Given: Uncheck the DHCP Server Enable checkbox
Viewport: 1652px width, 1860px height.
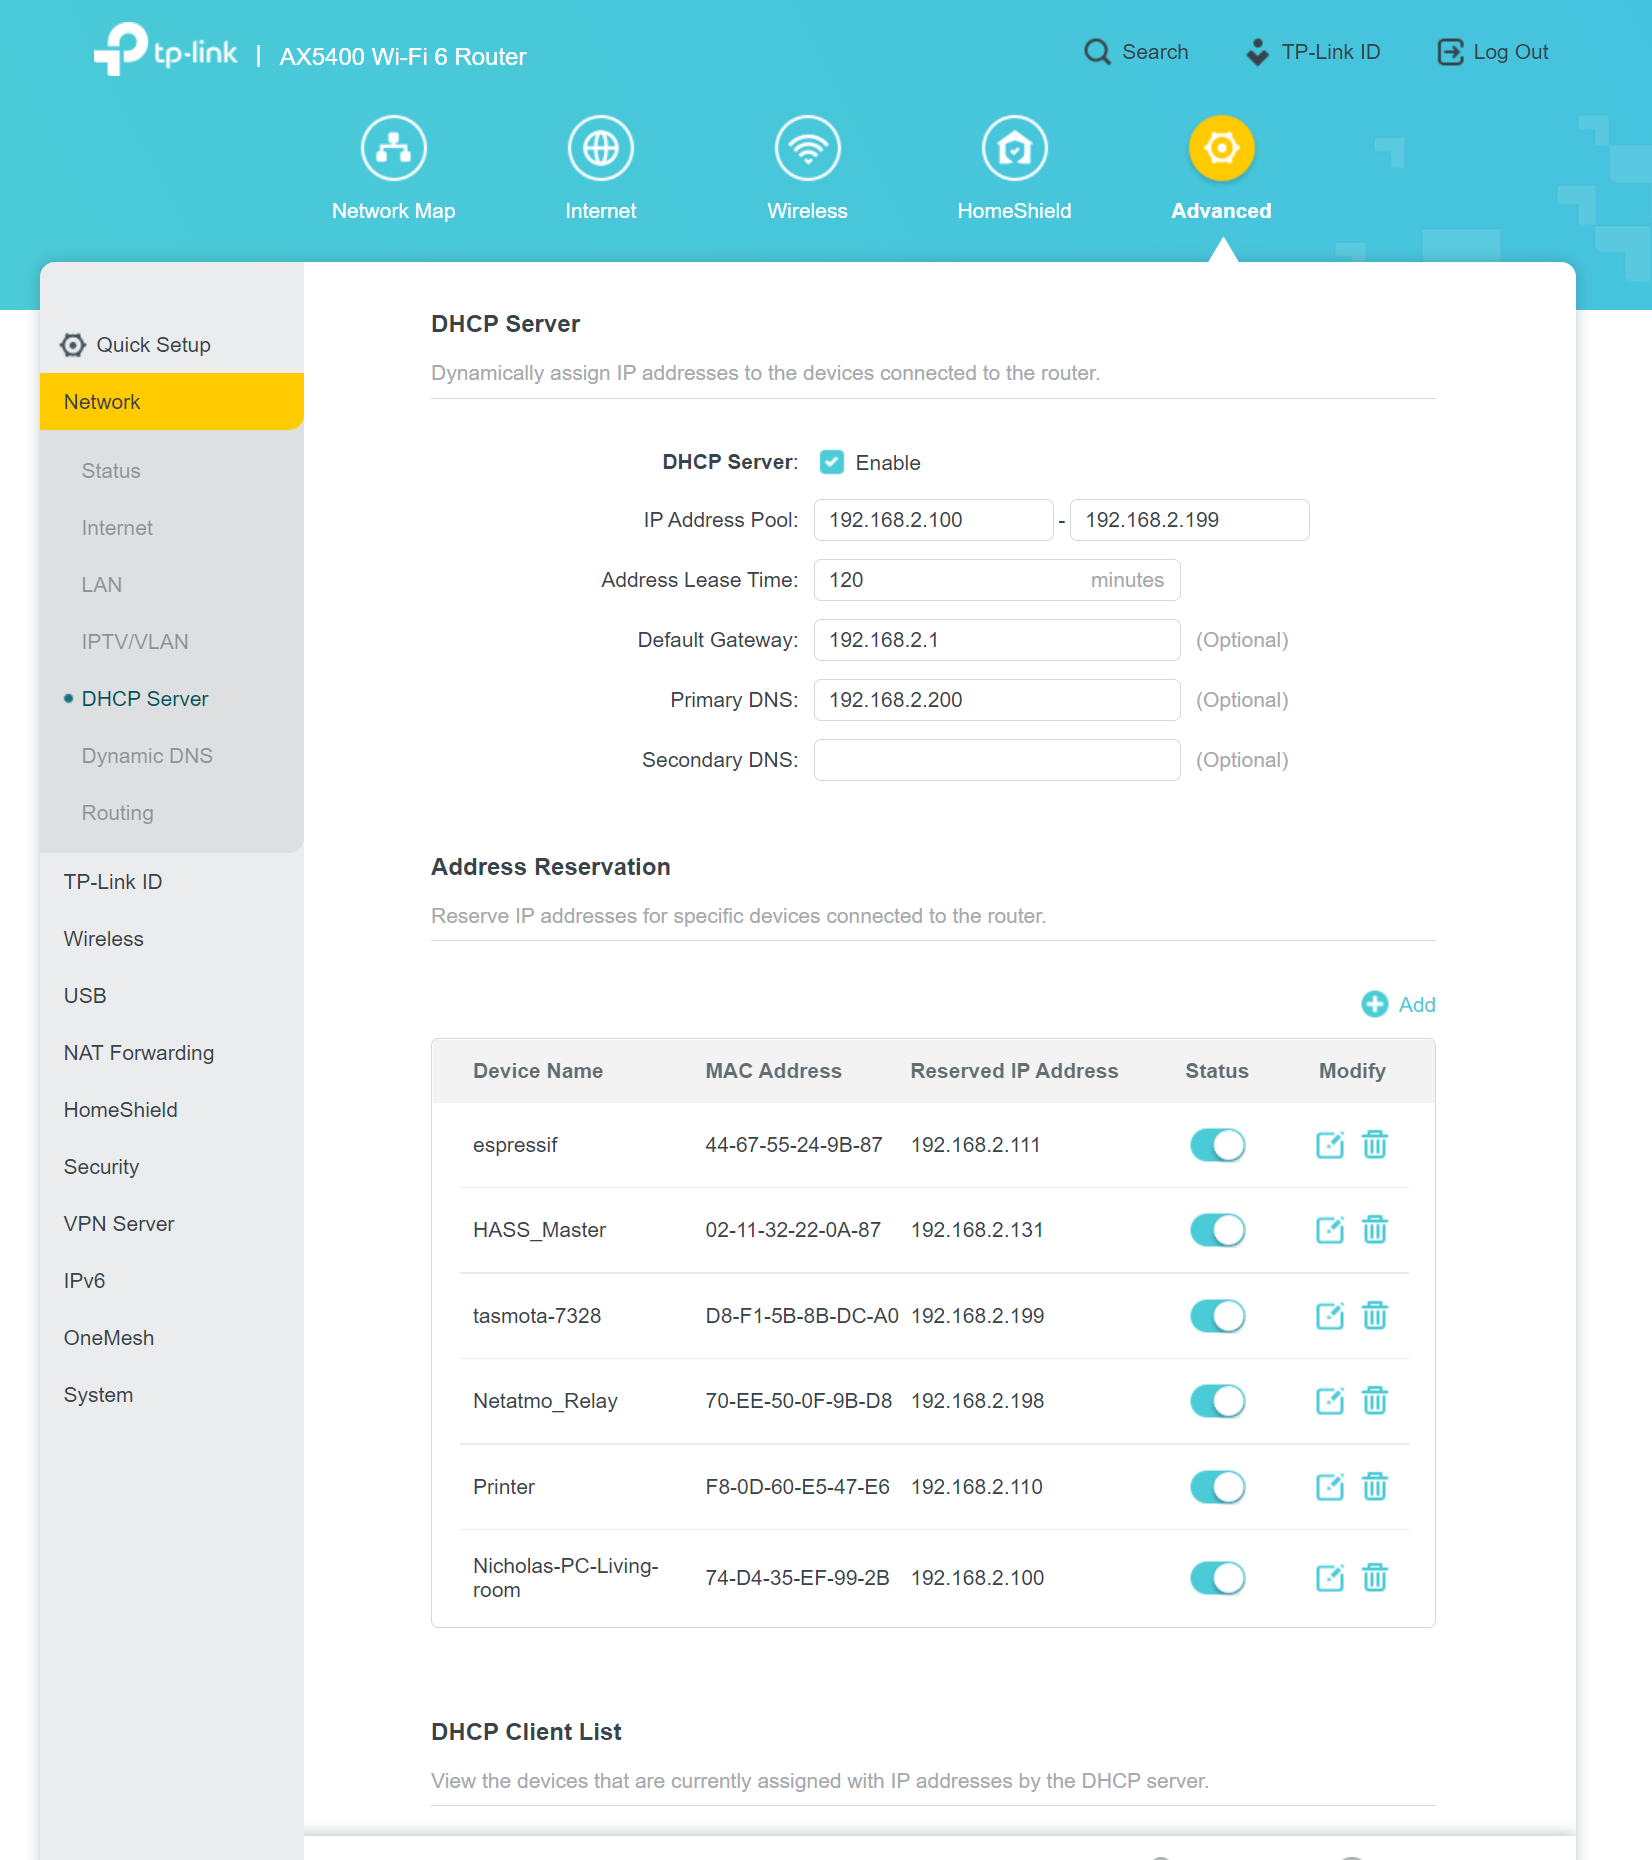Looking at the screenshot, I should pyautogui.click(x=832, y=462).
